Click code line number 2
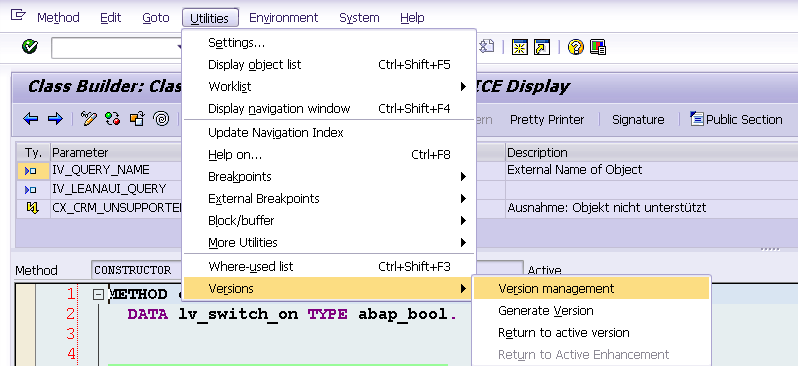 pyautogui.click(x=70, y=314)
